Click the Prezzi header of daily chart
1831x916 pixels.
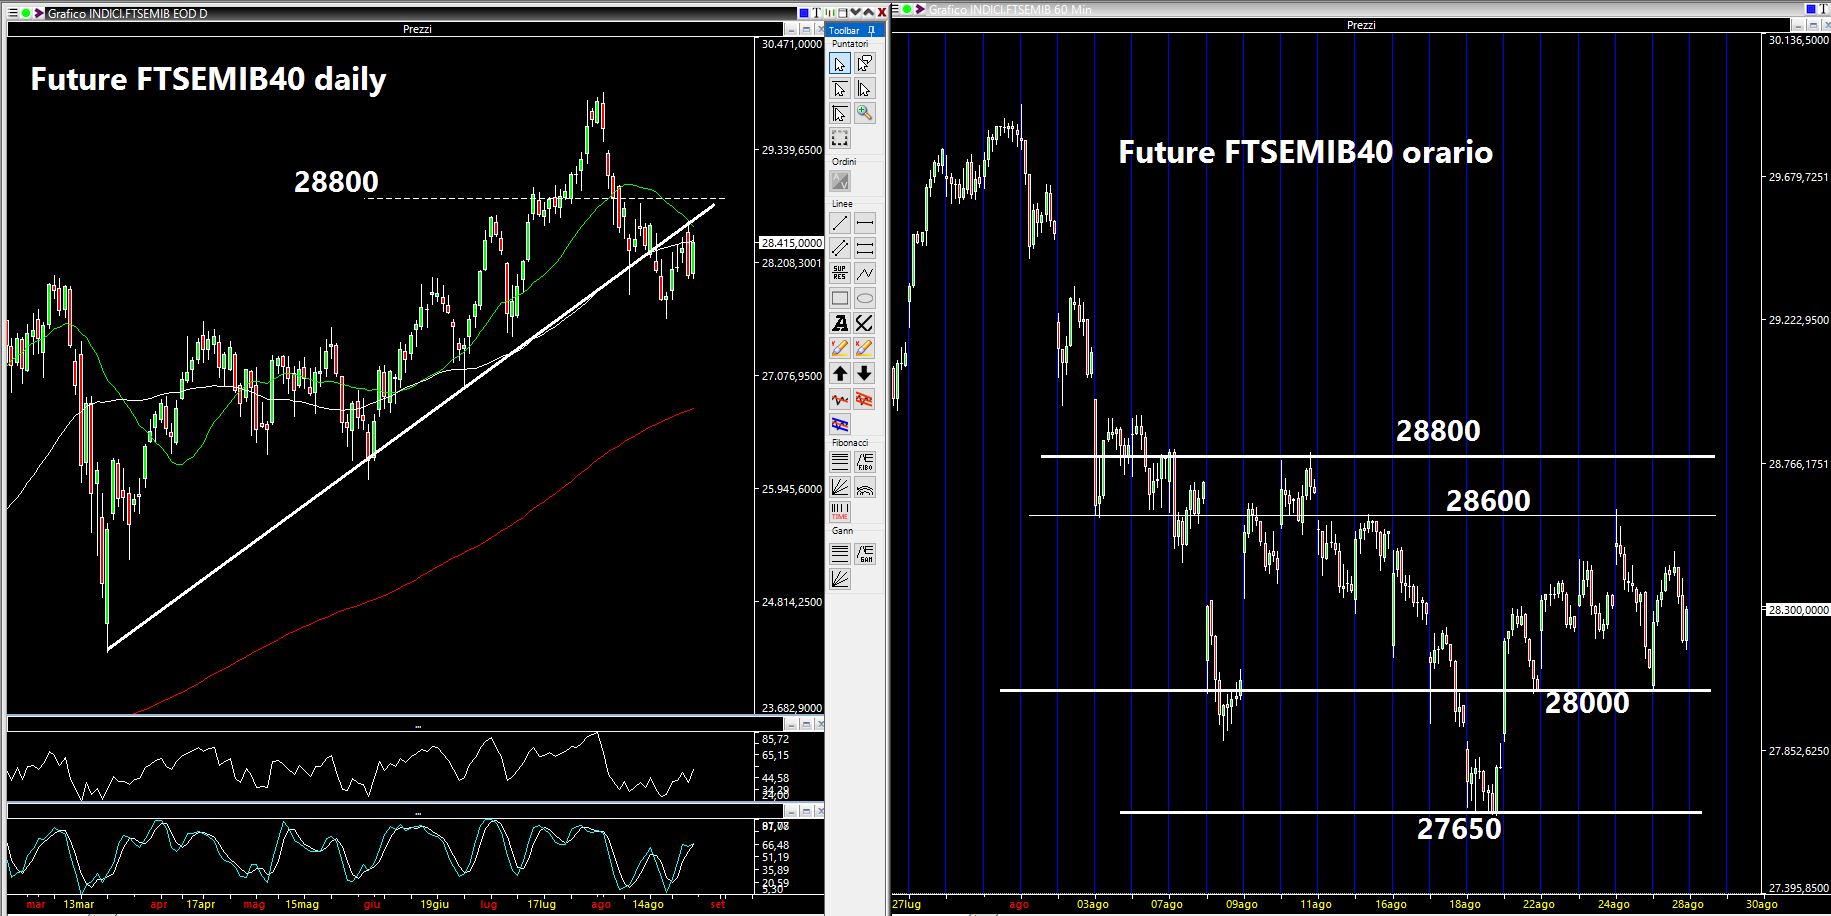pyautogui.click(x=417, y=29)
